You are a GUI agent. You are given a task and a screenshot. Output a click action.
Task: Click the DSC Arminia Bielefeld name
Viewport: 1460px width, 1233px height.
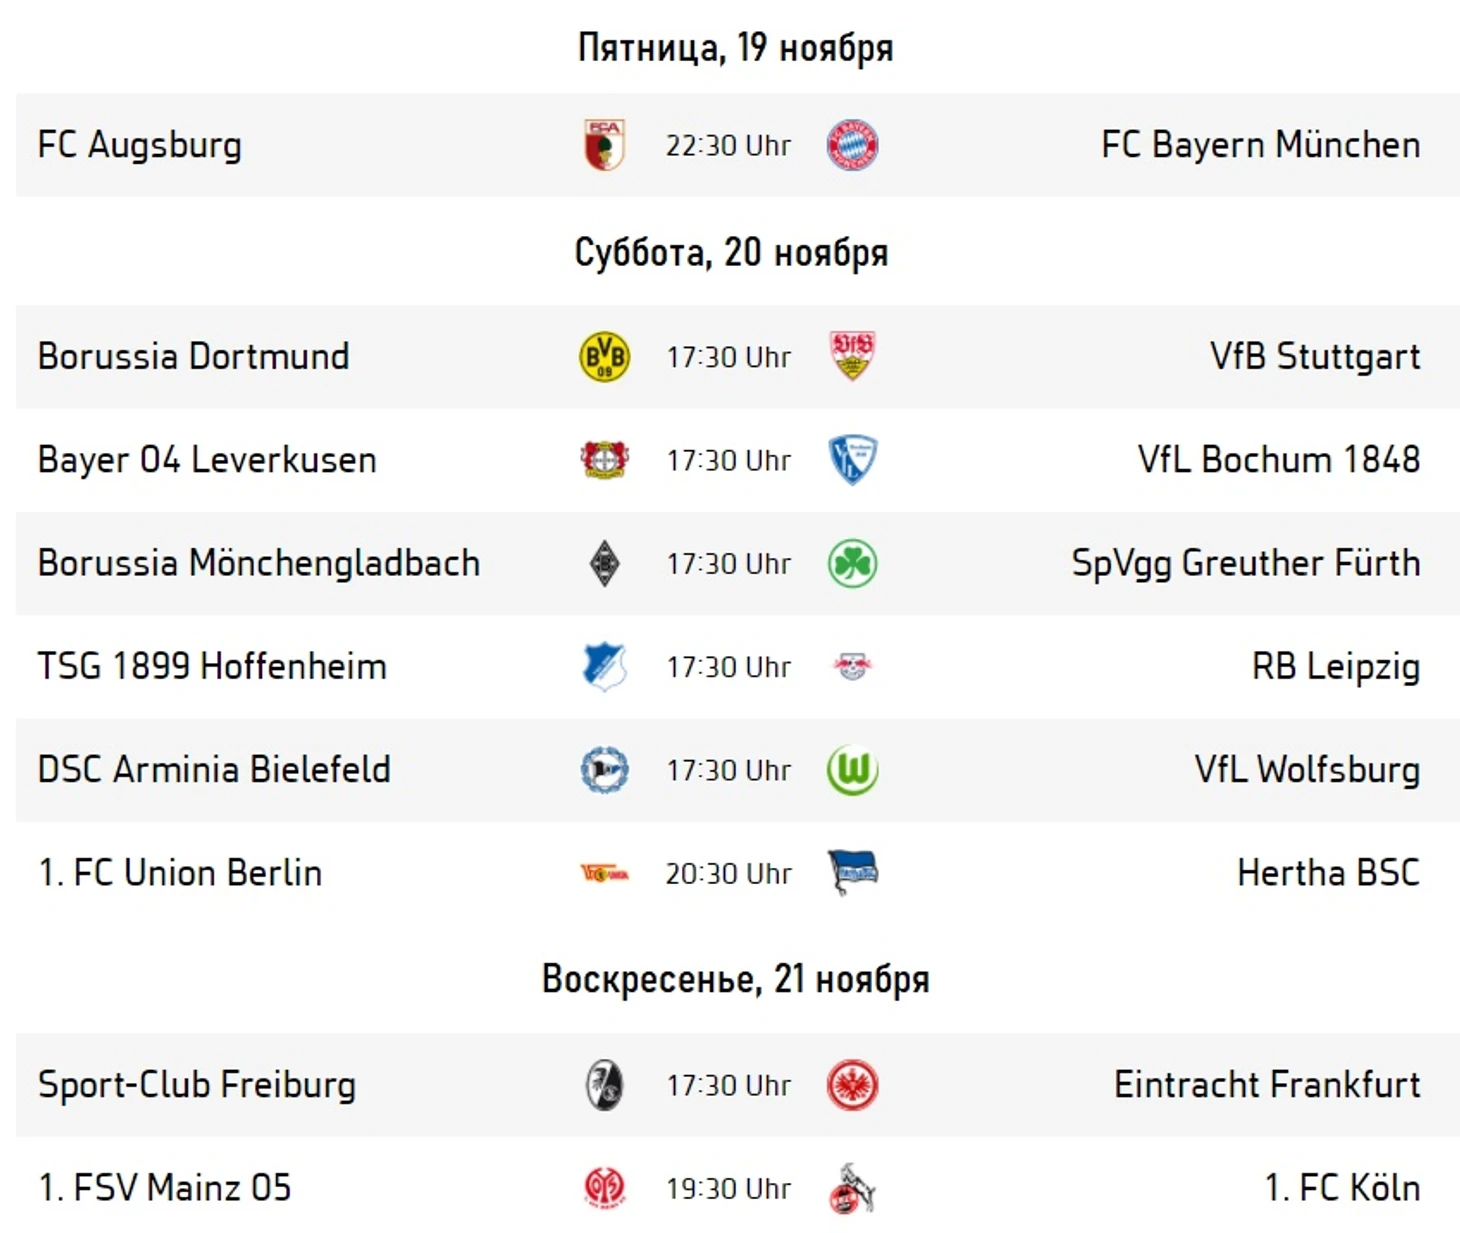[214, 770]
